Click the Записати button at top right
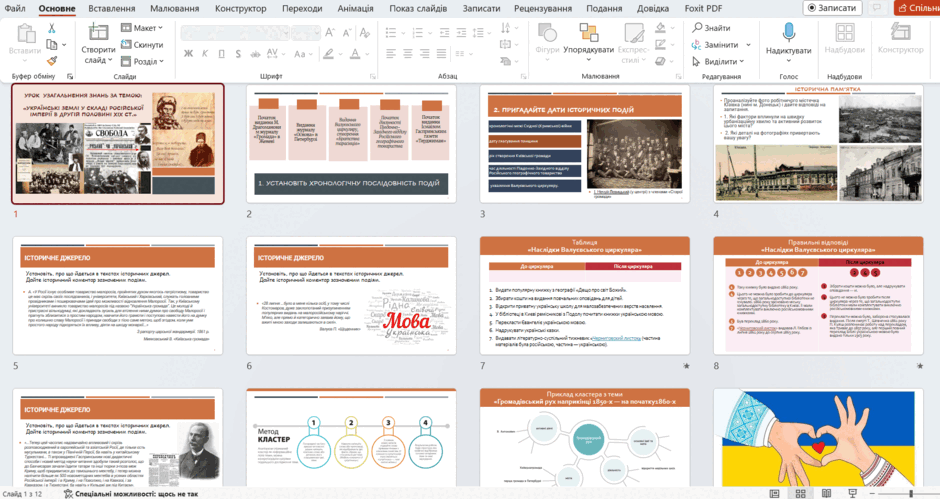This screenshot has width=940, height=499. tap(832, 8)
